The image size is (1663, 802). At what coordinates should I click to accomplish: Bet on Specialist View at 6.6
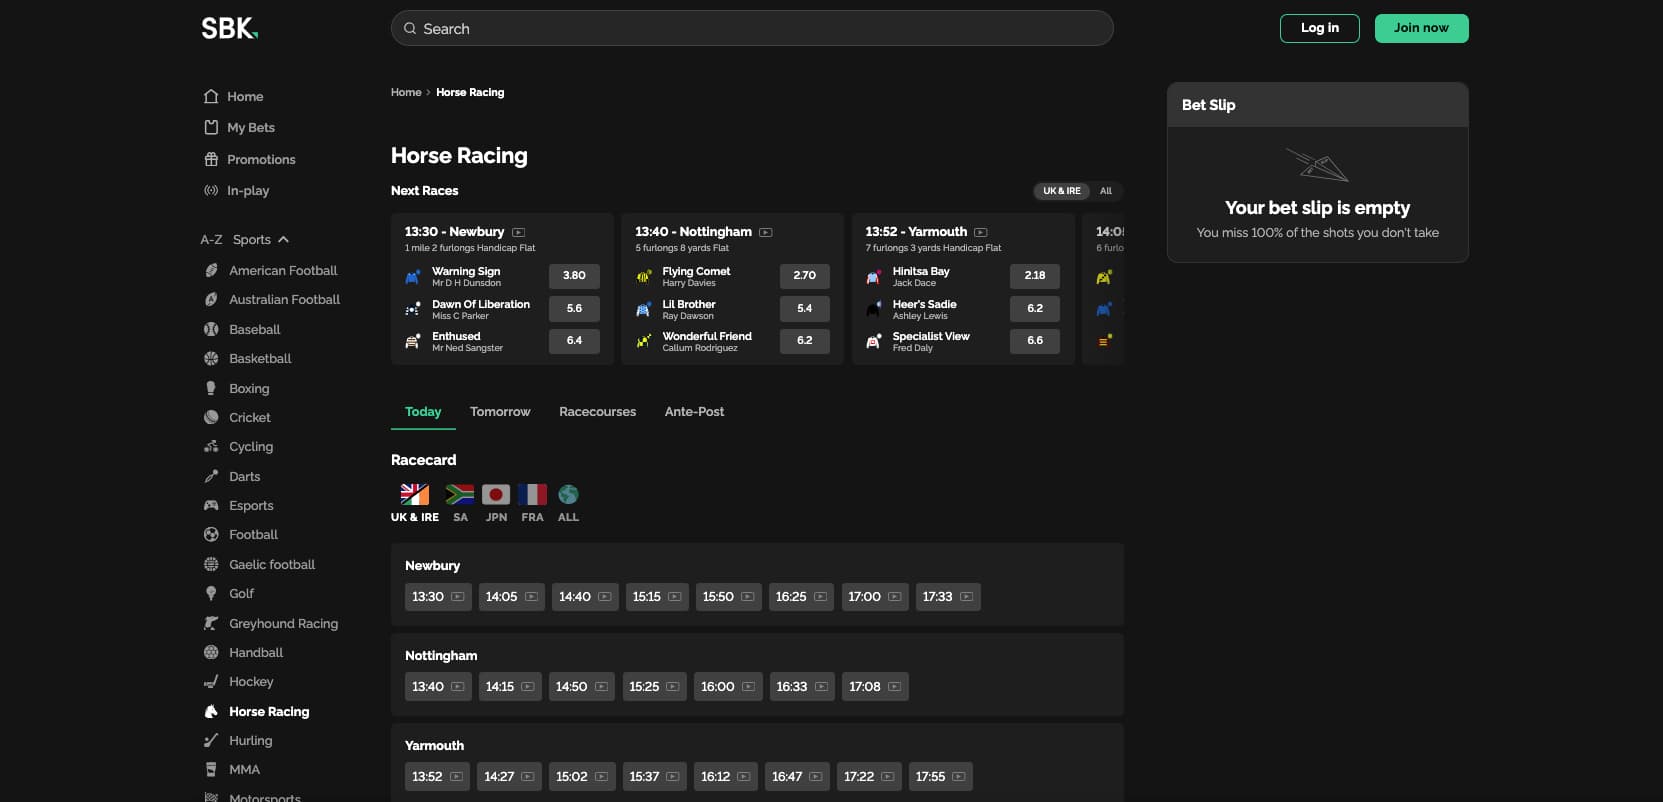point(1035,341)
